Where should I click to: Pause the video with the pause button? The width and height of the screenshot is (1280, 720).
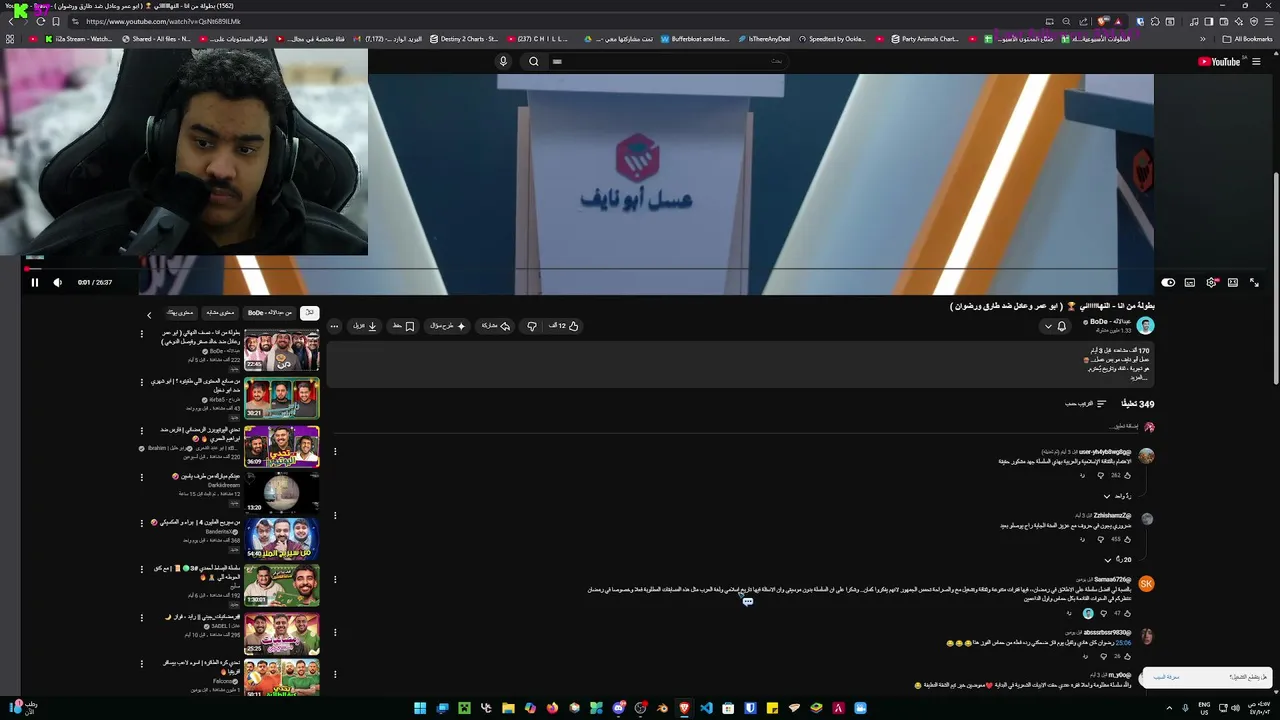tap(34, 282)
